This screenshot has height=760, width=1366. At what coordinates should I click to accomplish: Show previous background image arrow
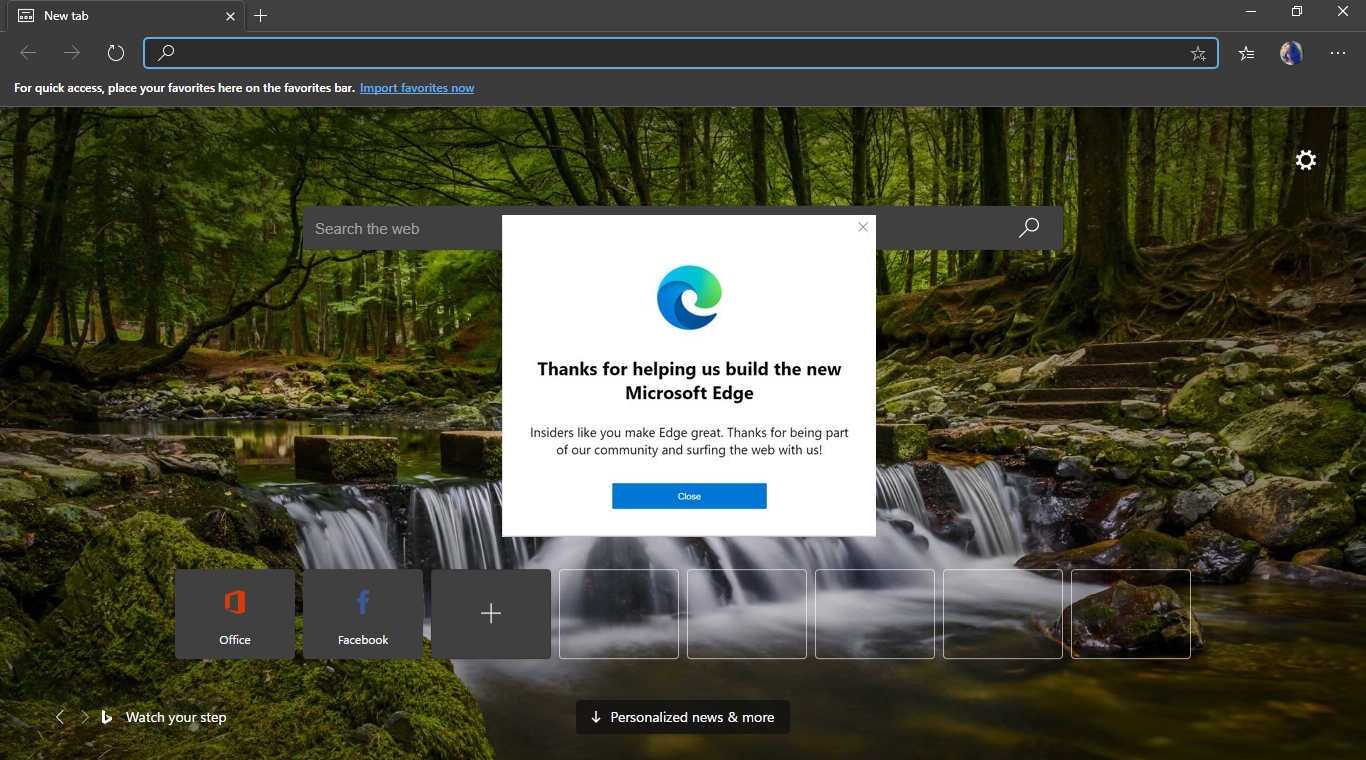coord(60,717)
